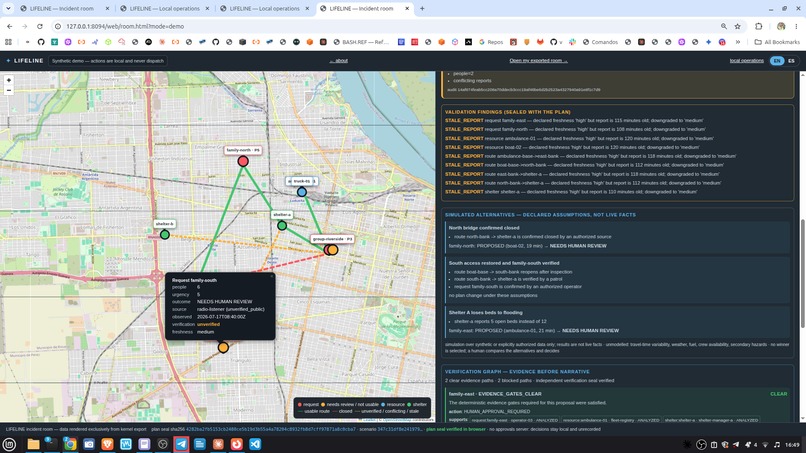Screen dimensions: 806x453
Task: Click the page scrollbar thumb
Action: pos(802,274)
